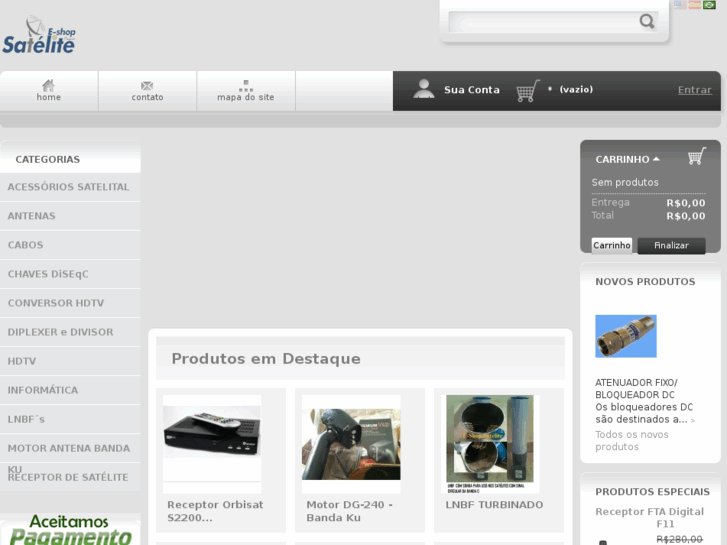The image size is (727, 545).
Task: Click inside the search text field
Action: (542, 22)
